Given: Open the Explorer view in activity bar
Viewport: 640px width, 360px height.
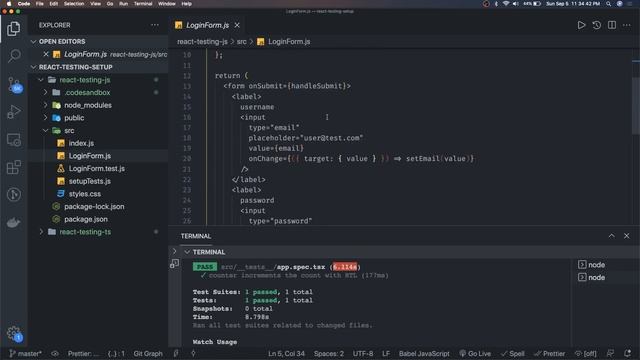Looking at the screenshot, I should click(13, 29).
